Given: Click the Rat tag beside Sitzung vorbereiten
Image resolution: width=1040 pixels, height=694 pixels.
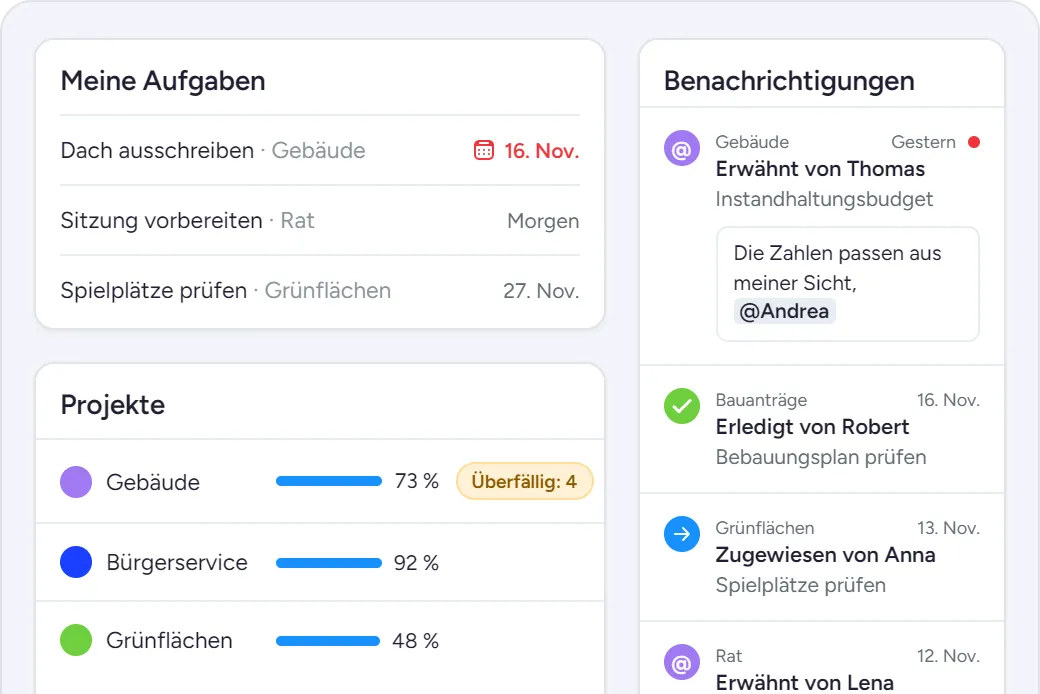Looking at the screenshot, I should pyautogui.click(x=297, y=220).
